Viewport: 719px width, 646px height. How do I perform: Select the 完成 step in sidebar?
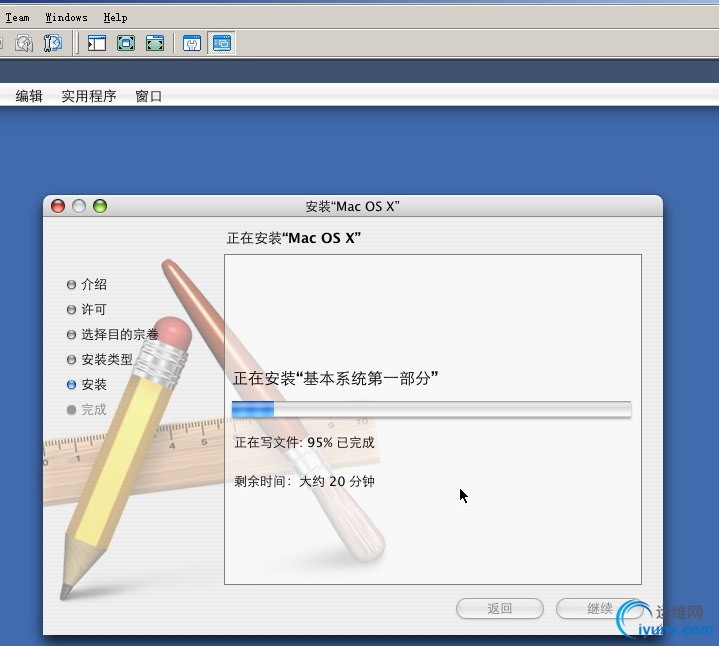(x=87, y=409)
